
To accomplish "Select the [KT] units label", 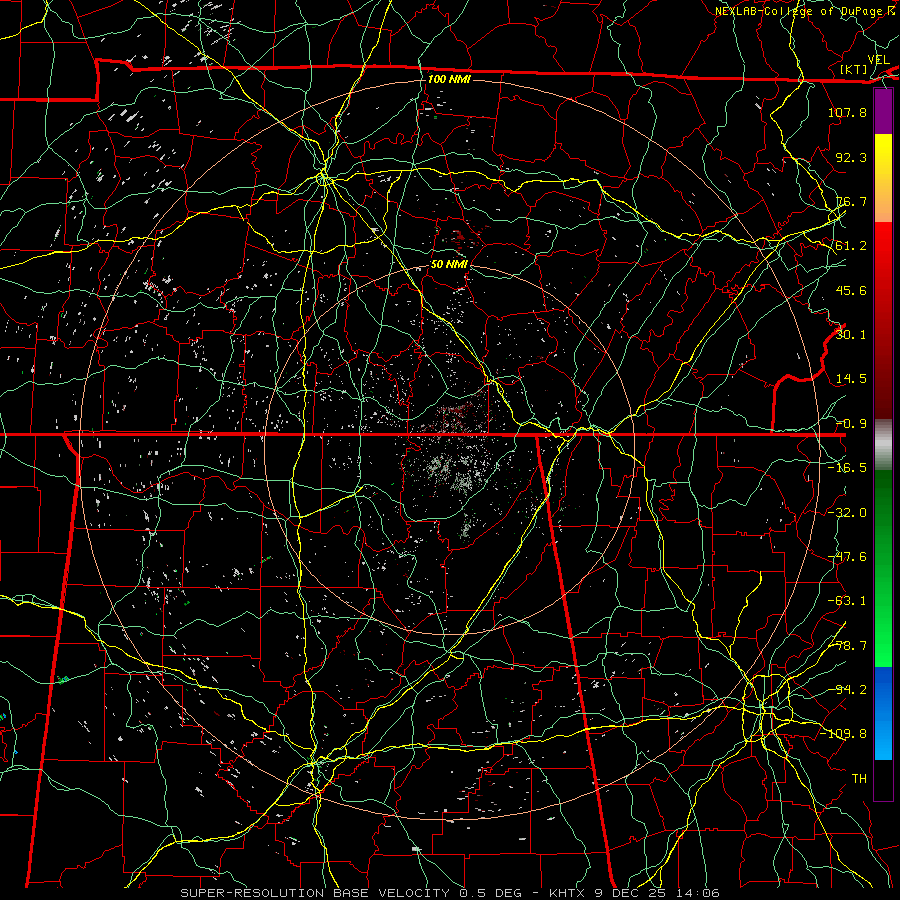I will tap(854, 69).
